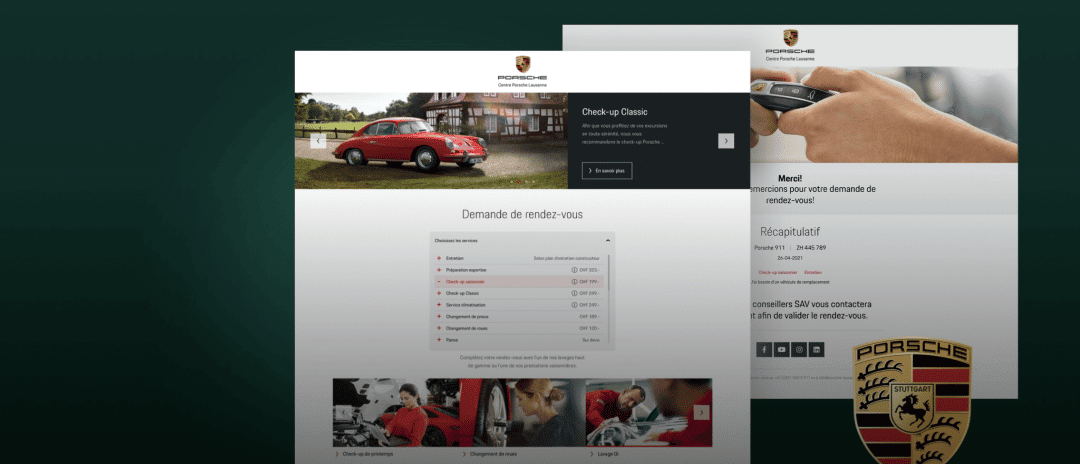Click the Instagram icon

(x=799, y=349)
